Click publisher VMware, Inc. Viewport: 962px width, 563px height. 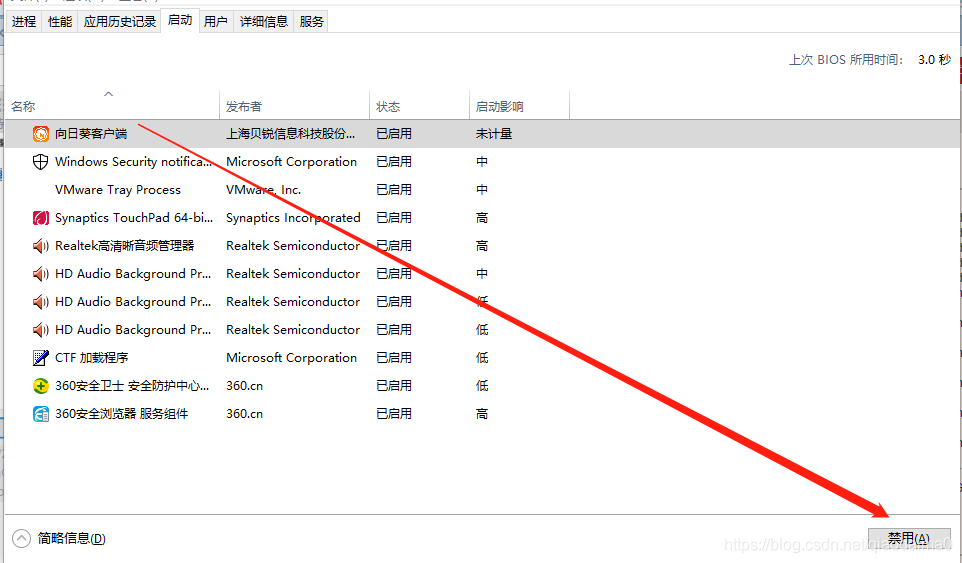[264, 190]
